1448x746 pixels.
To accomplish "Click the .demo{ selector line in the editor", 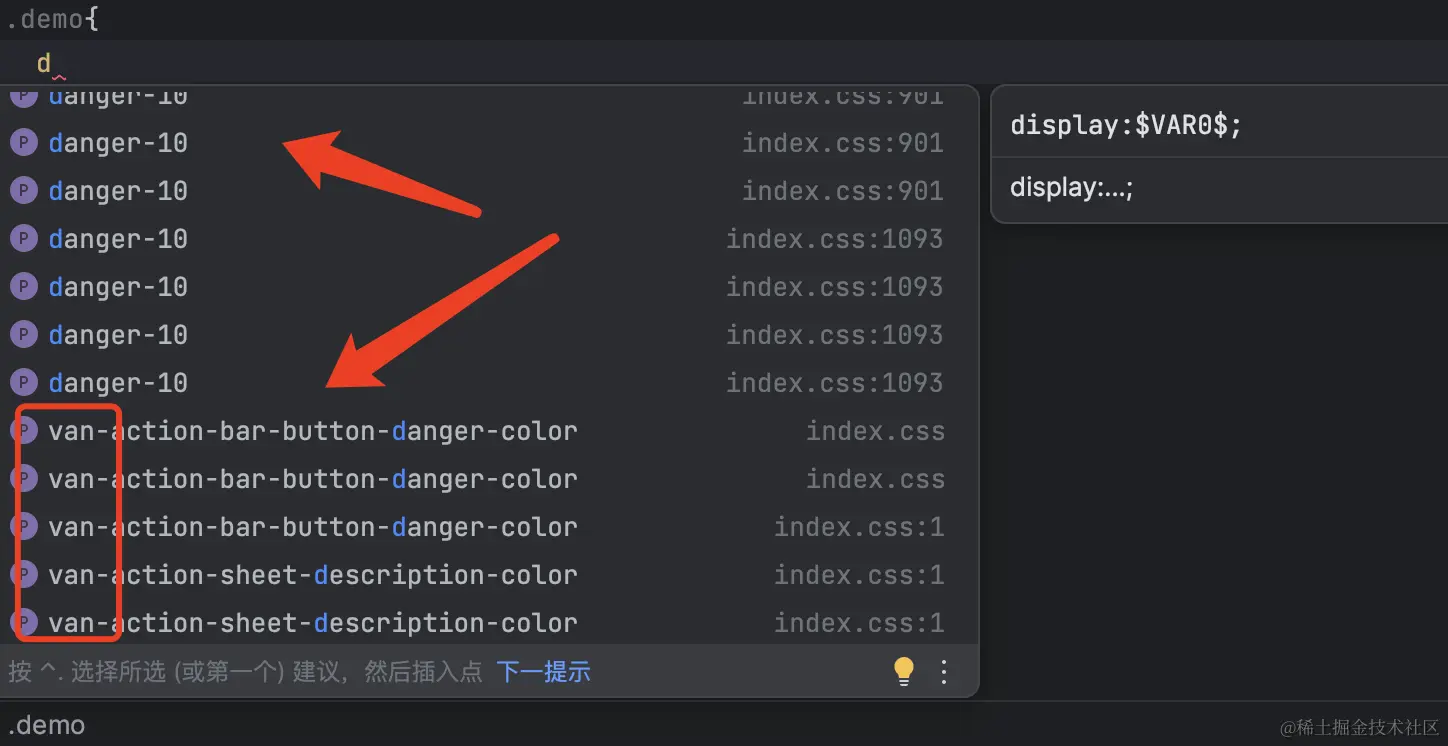I will point(52,18).
